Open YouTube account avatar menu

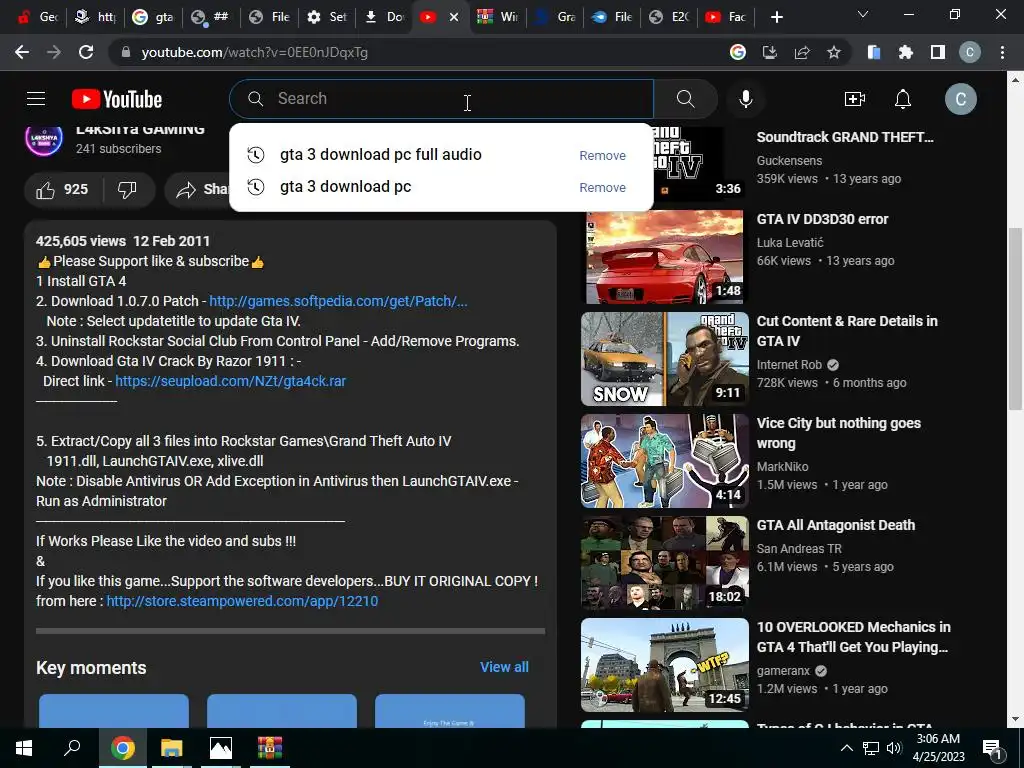point(961,99)
